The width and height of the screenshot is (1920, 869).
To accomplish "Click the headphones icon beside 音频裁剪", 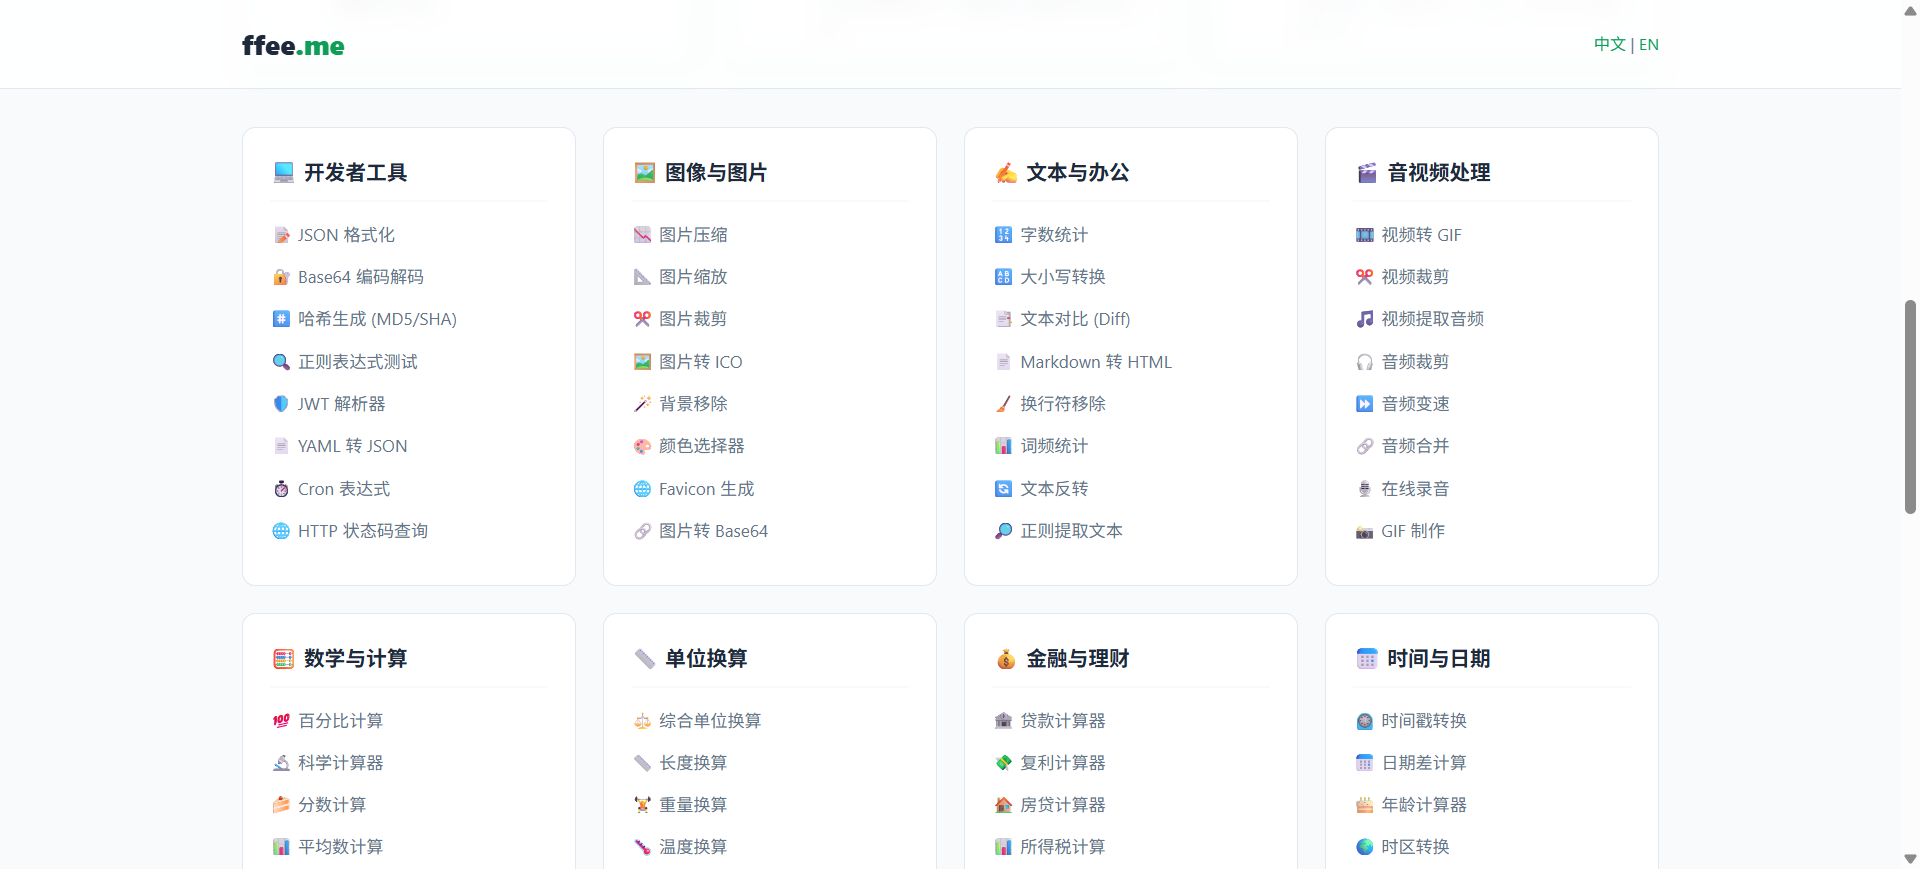I will pyautogui.click(x=1365, y=362).
